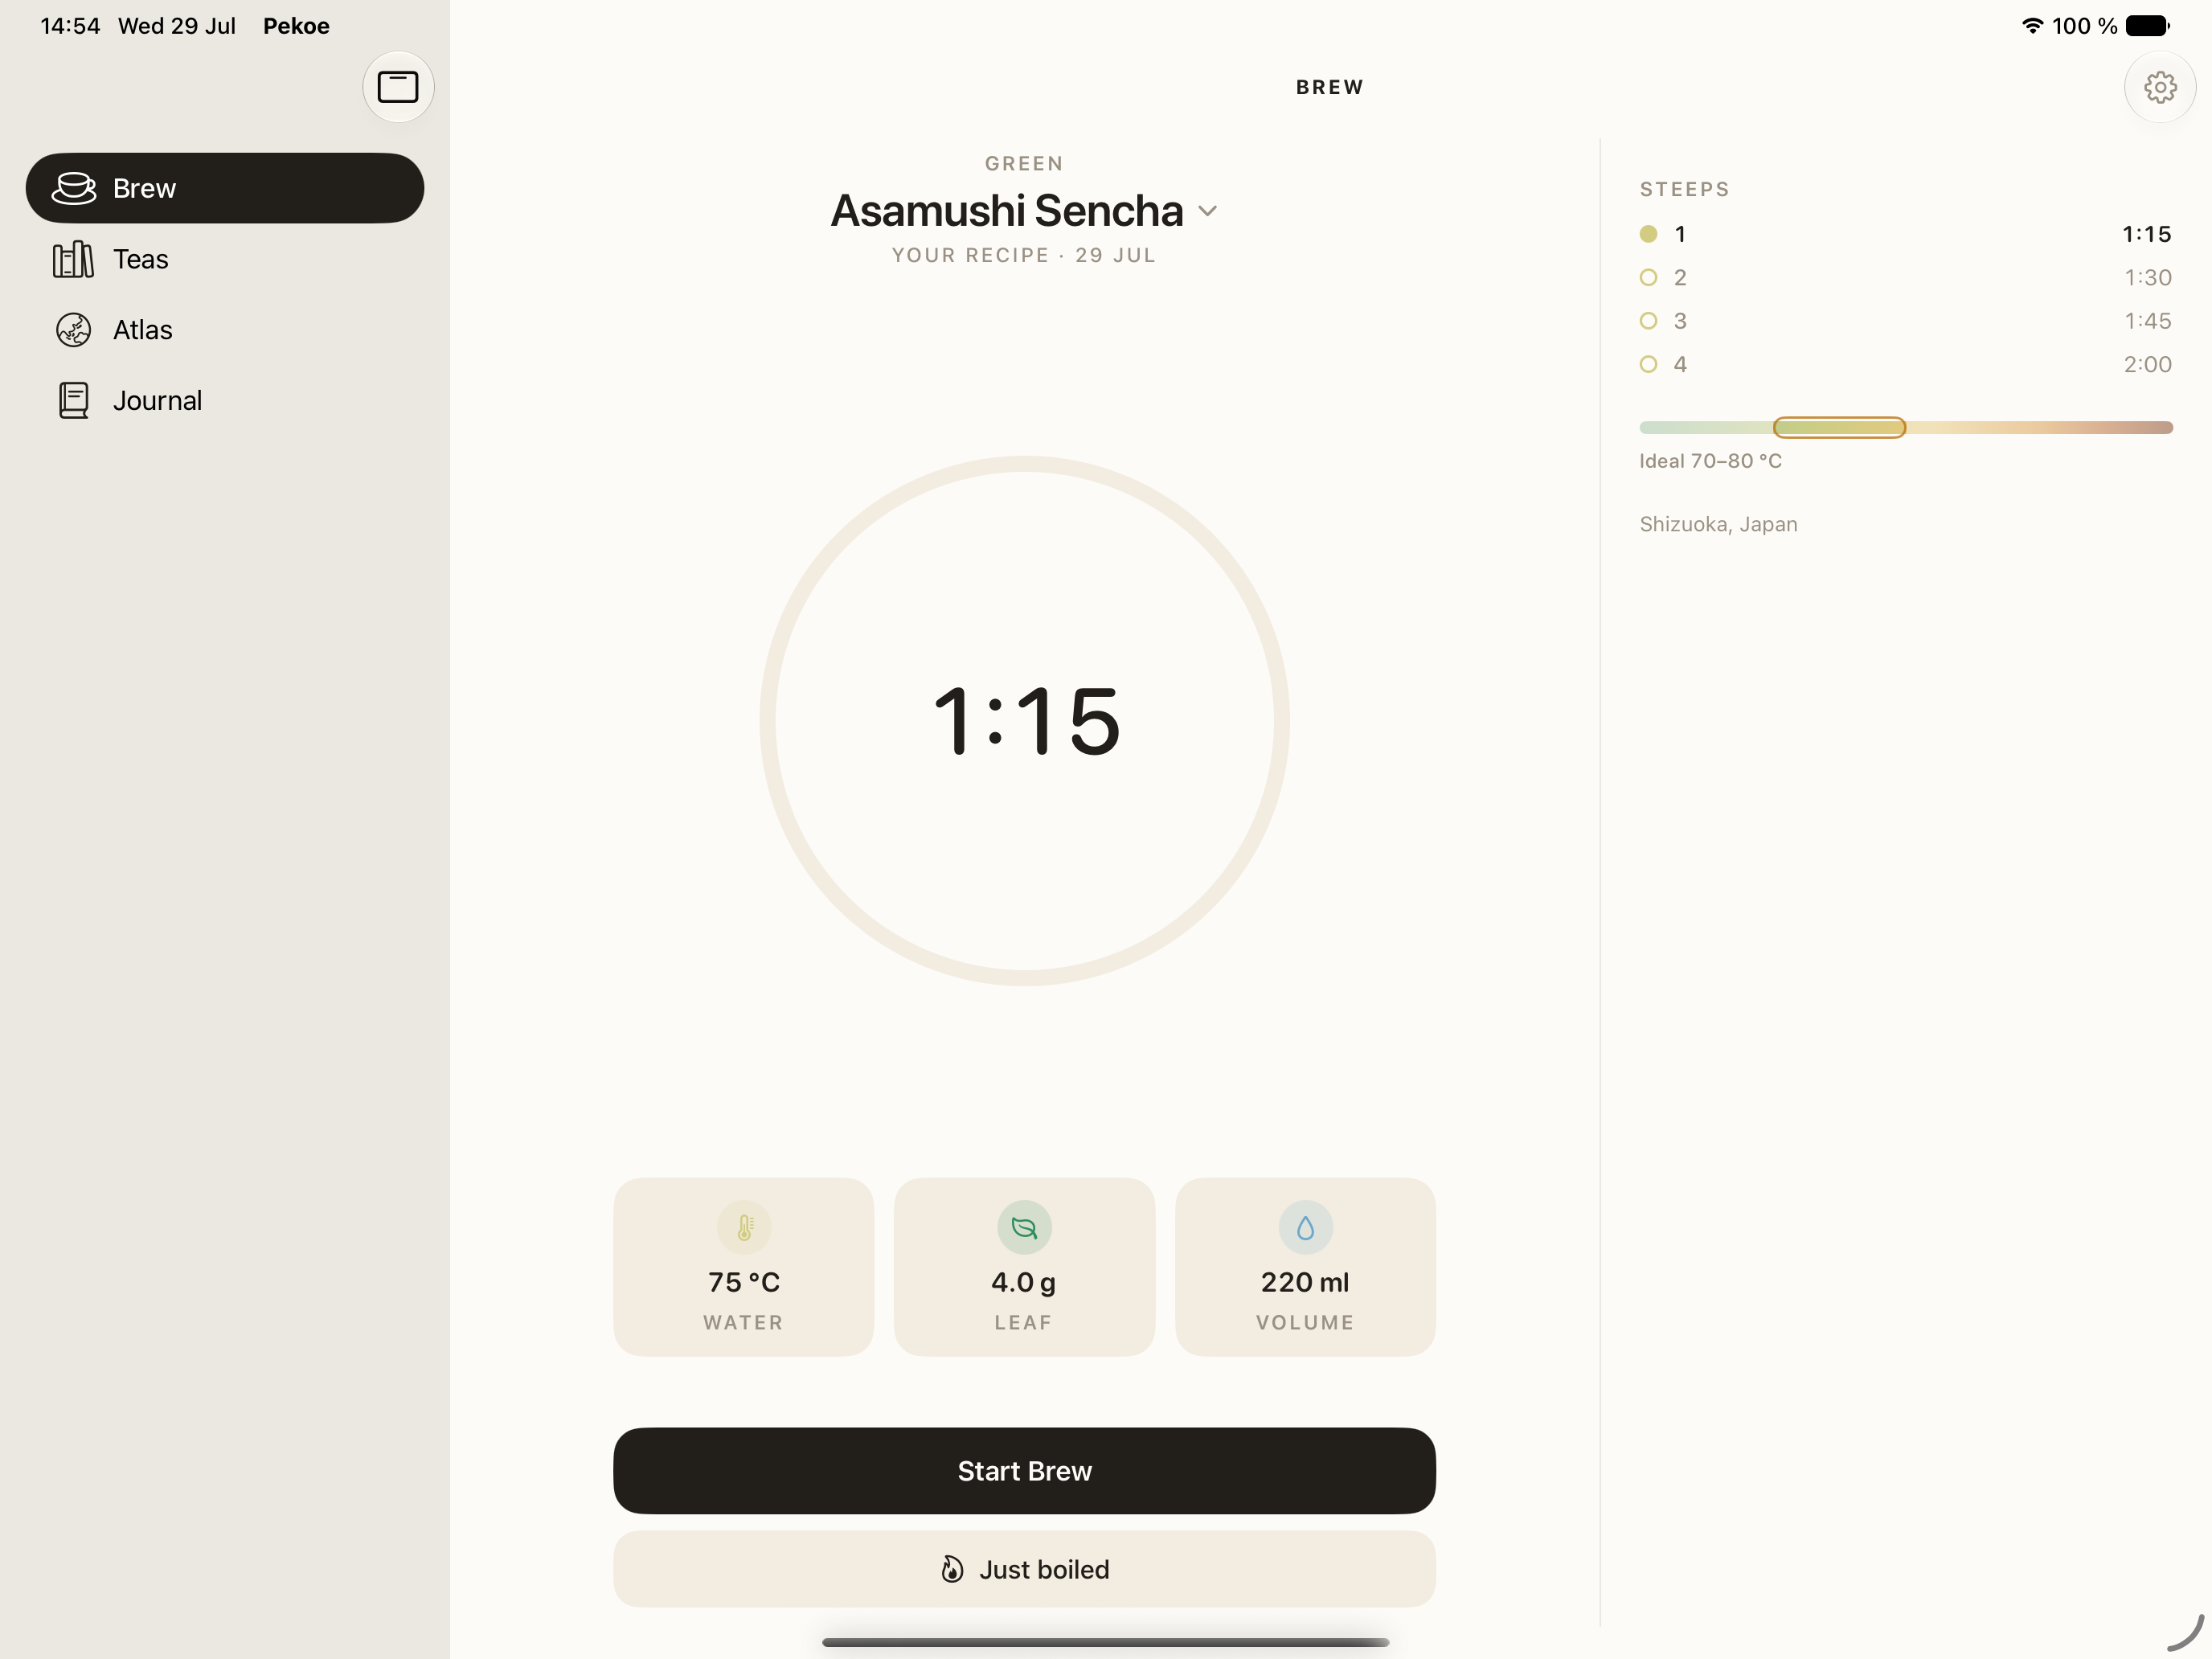Expand the Asamushi Sencha tea chevron
This screenshot has width=2212, height=1659.
tap(1207, 211)
